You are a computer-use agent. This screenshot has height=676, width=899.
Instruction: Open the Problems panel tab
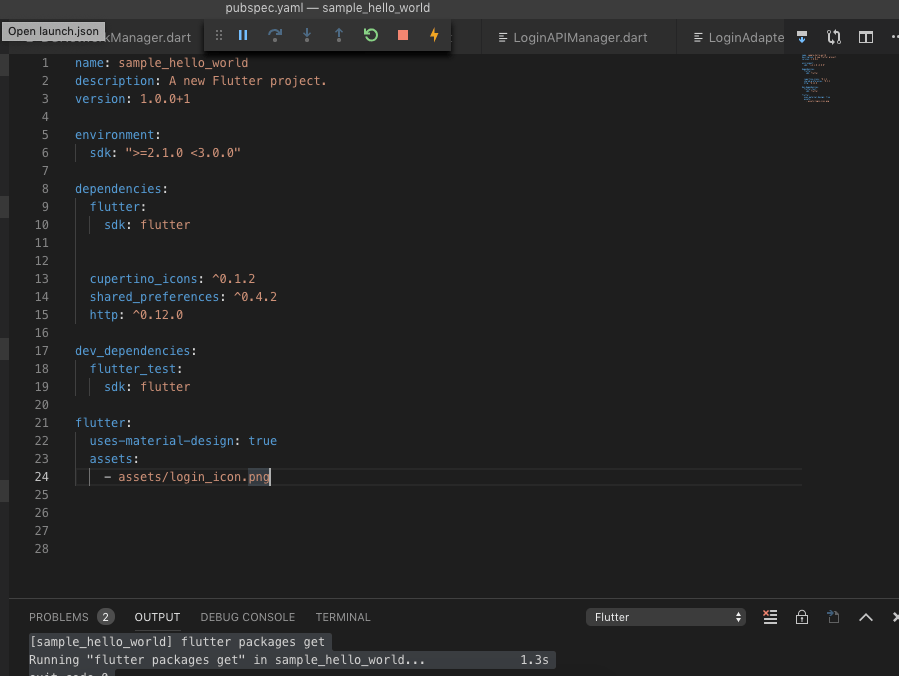click(58, 617)
